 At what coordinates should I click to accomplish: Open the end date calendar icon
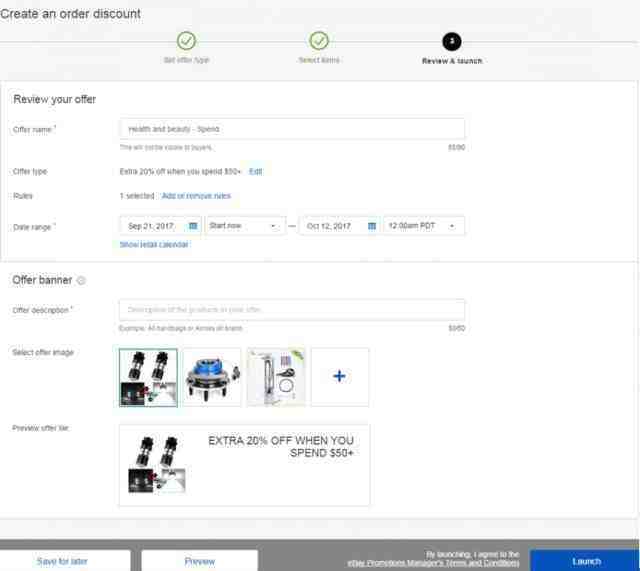(372, 226)
